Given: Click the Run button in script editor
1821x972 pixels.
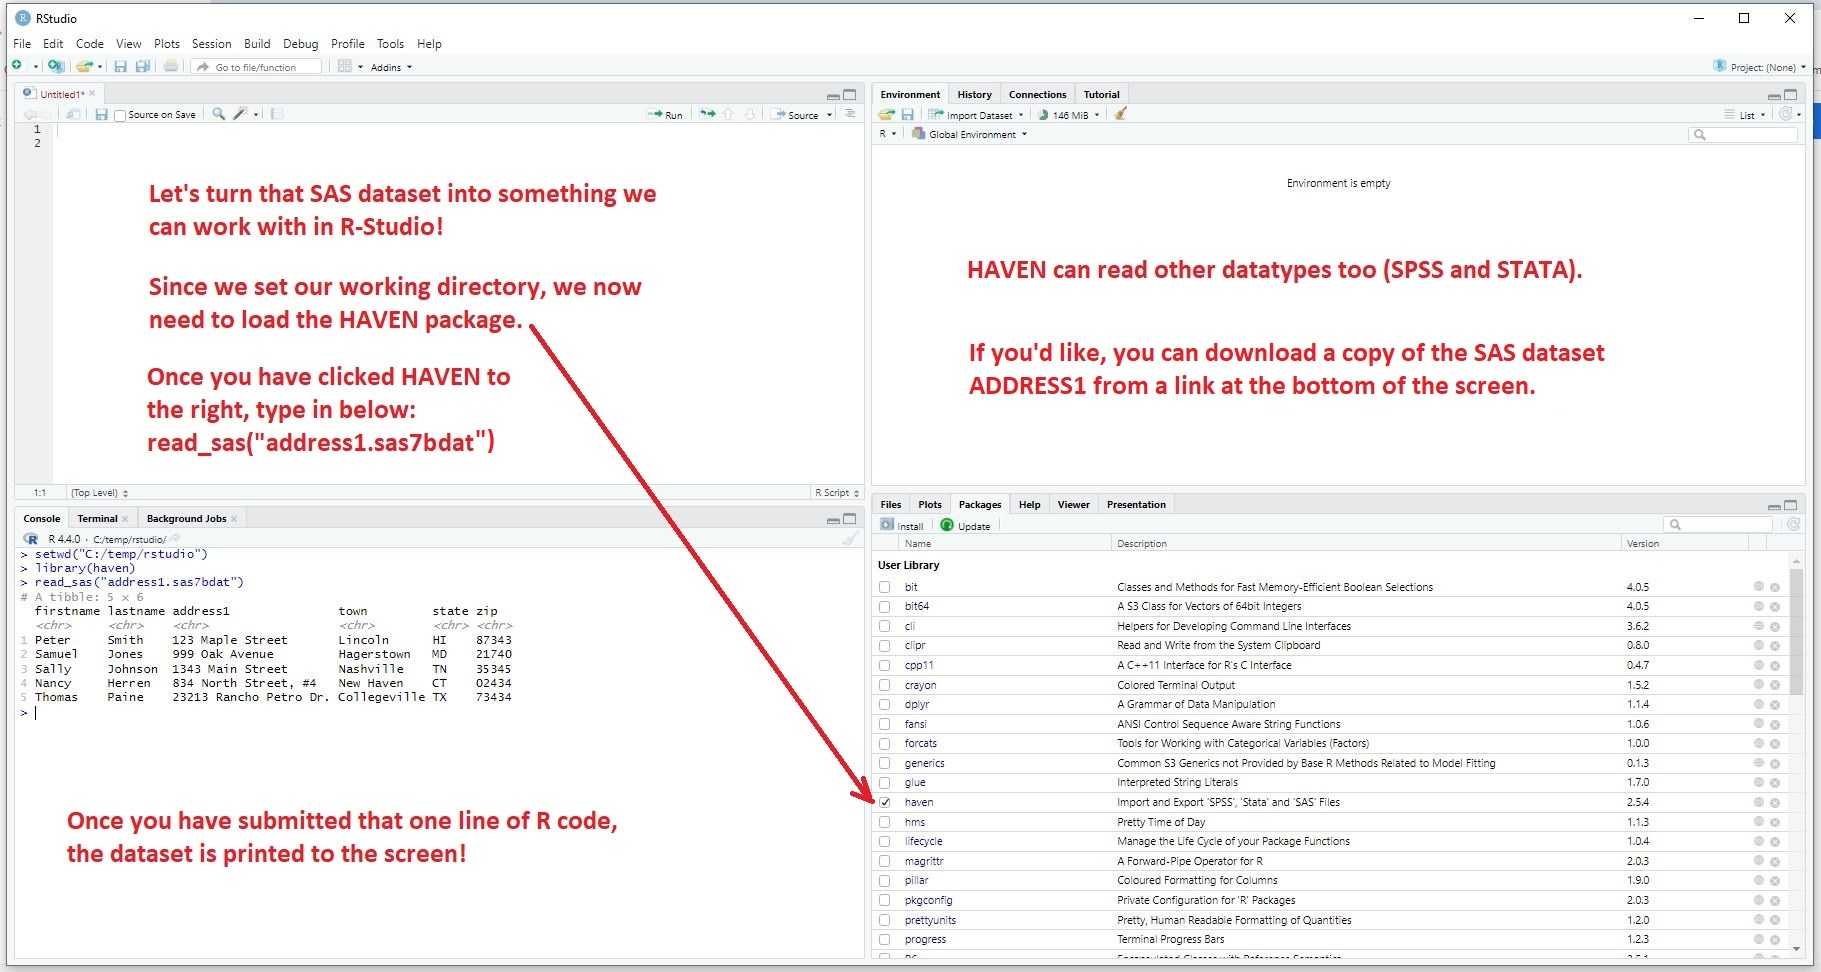Looking at the screenshot, I should tap(665, 115).
